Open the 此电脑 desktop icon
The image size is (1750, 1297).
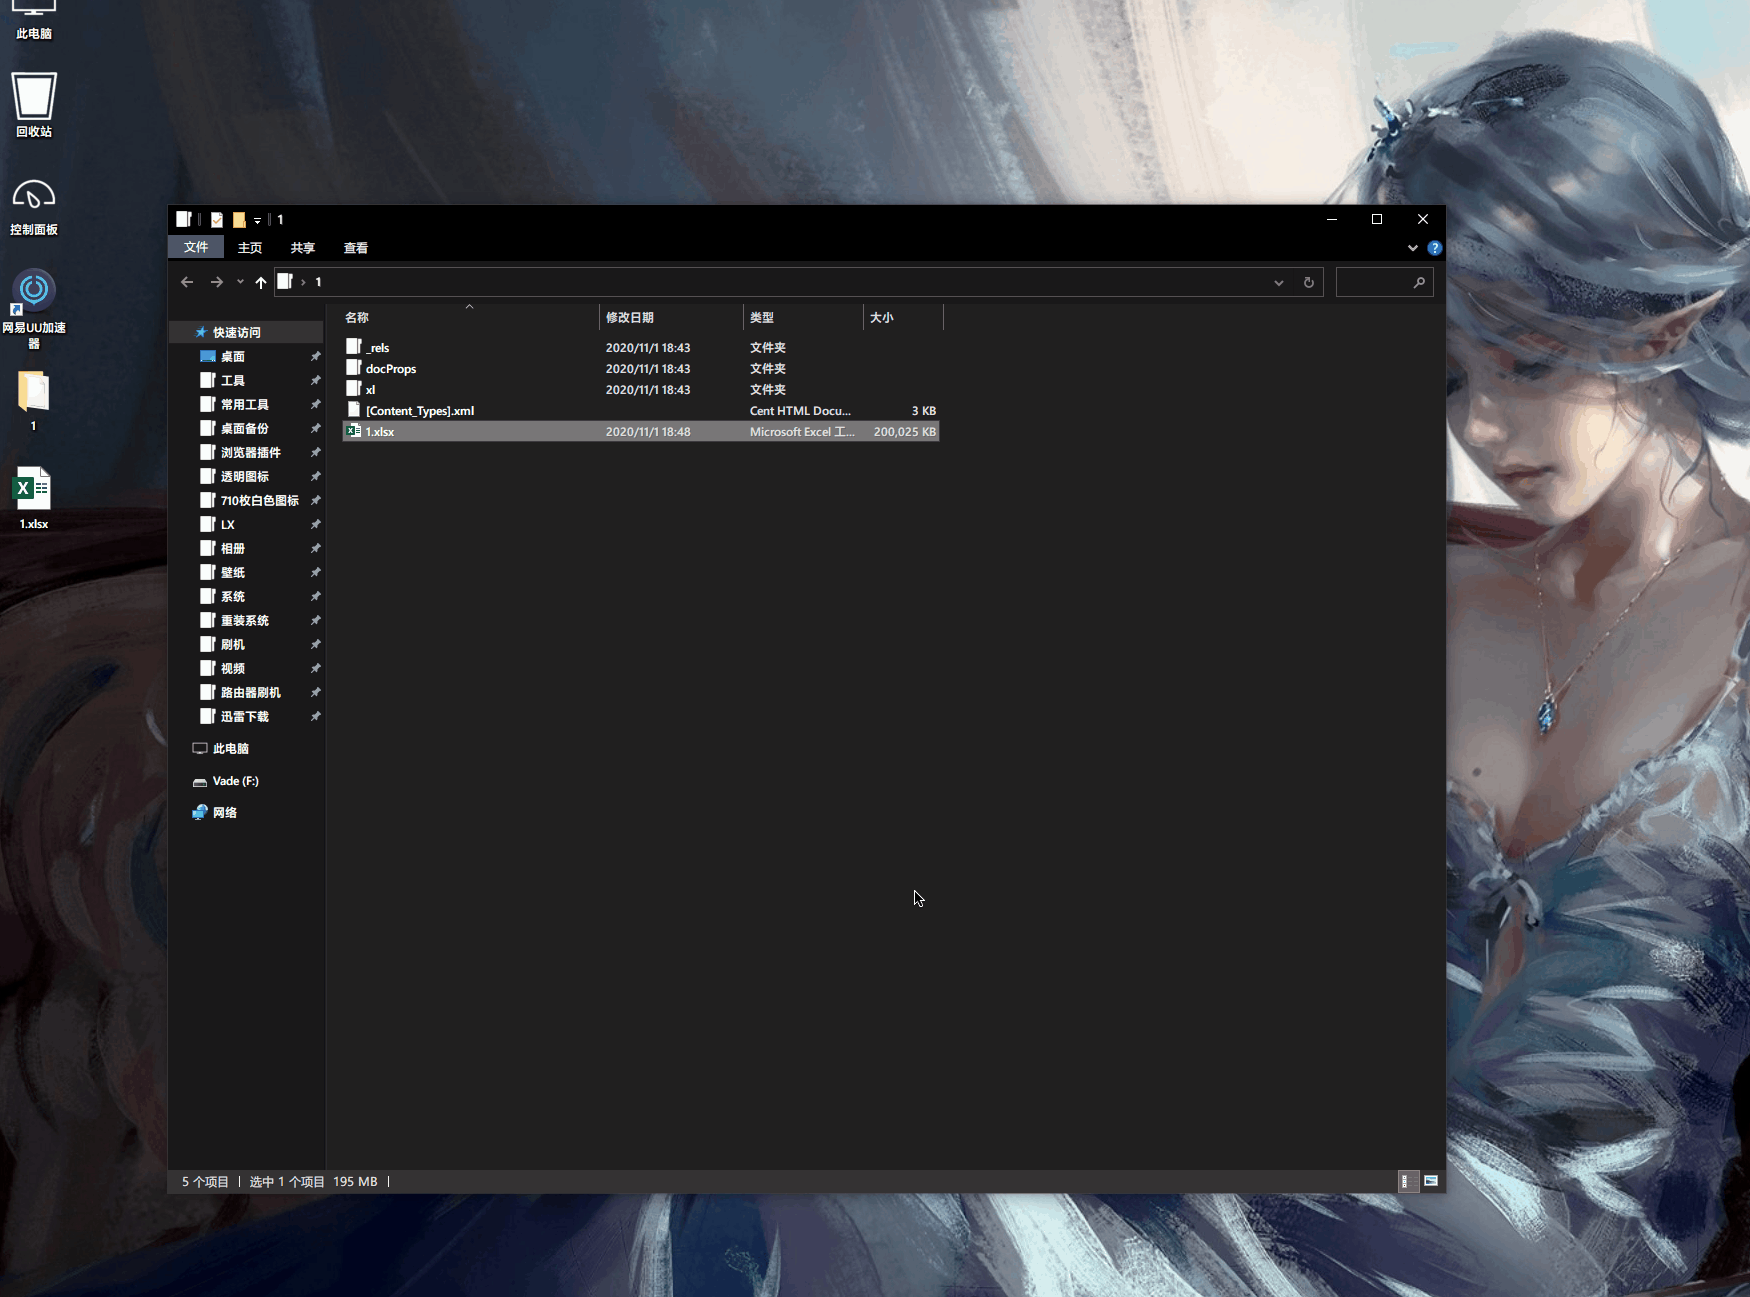33,19
